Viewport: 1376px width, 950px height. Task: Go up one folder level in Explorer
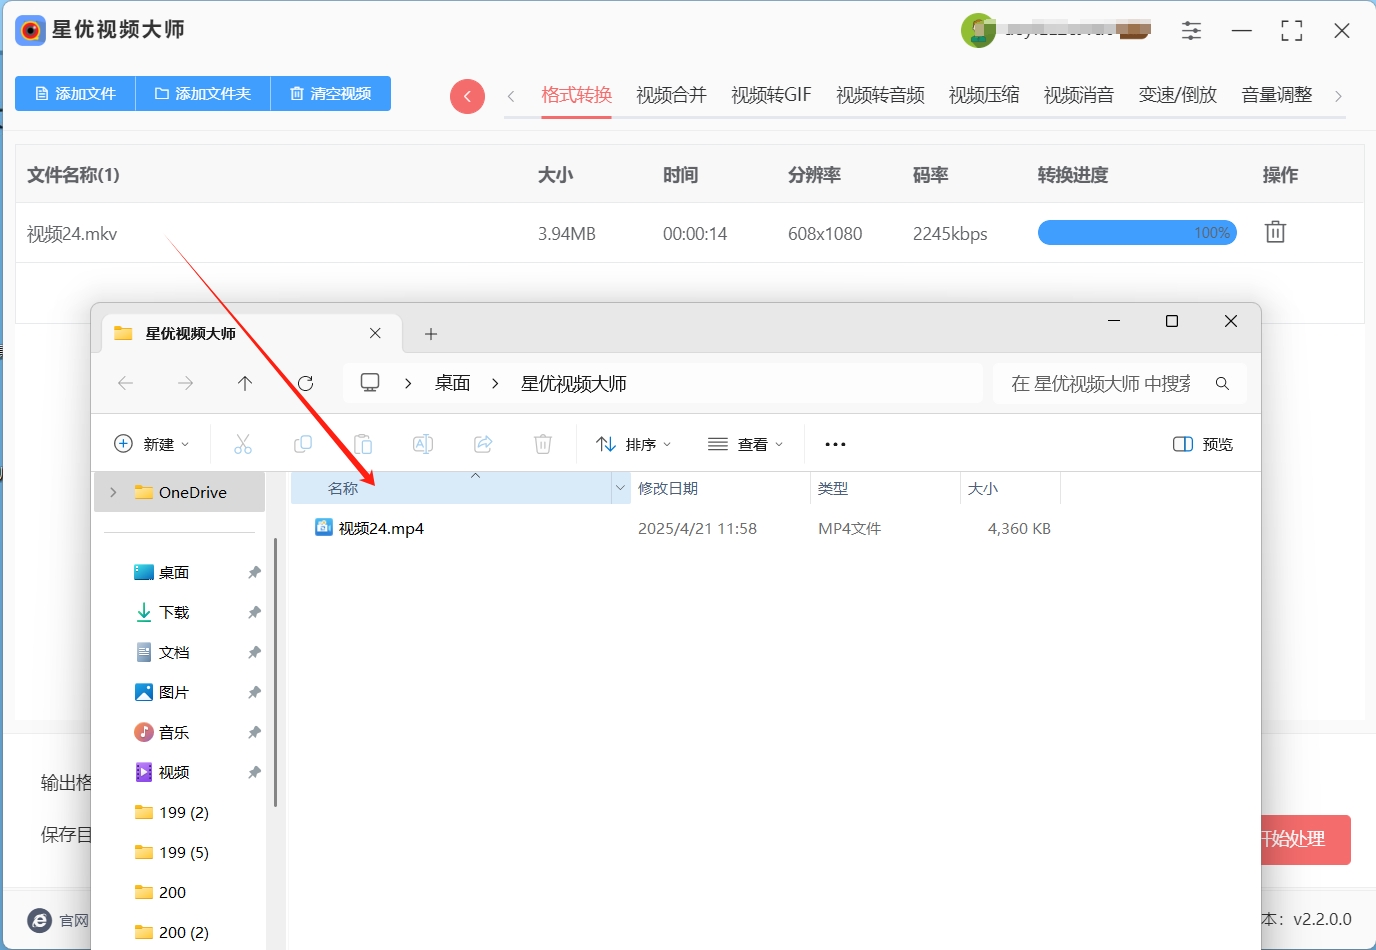245,383
